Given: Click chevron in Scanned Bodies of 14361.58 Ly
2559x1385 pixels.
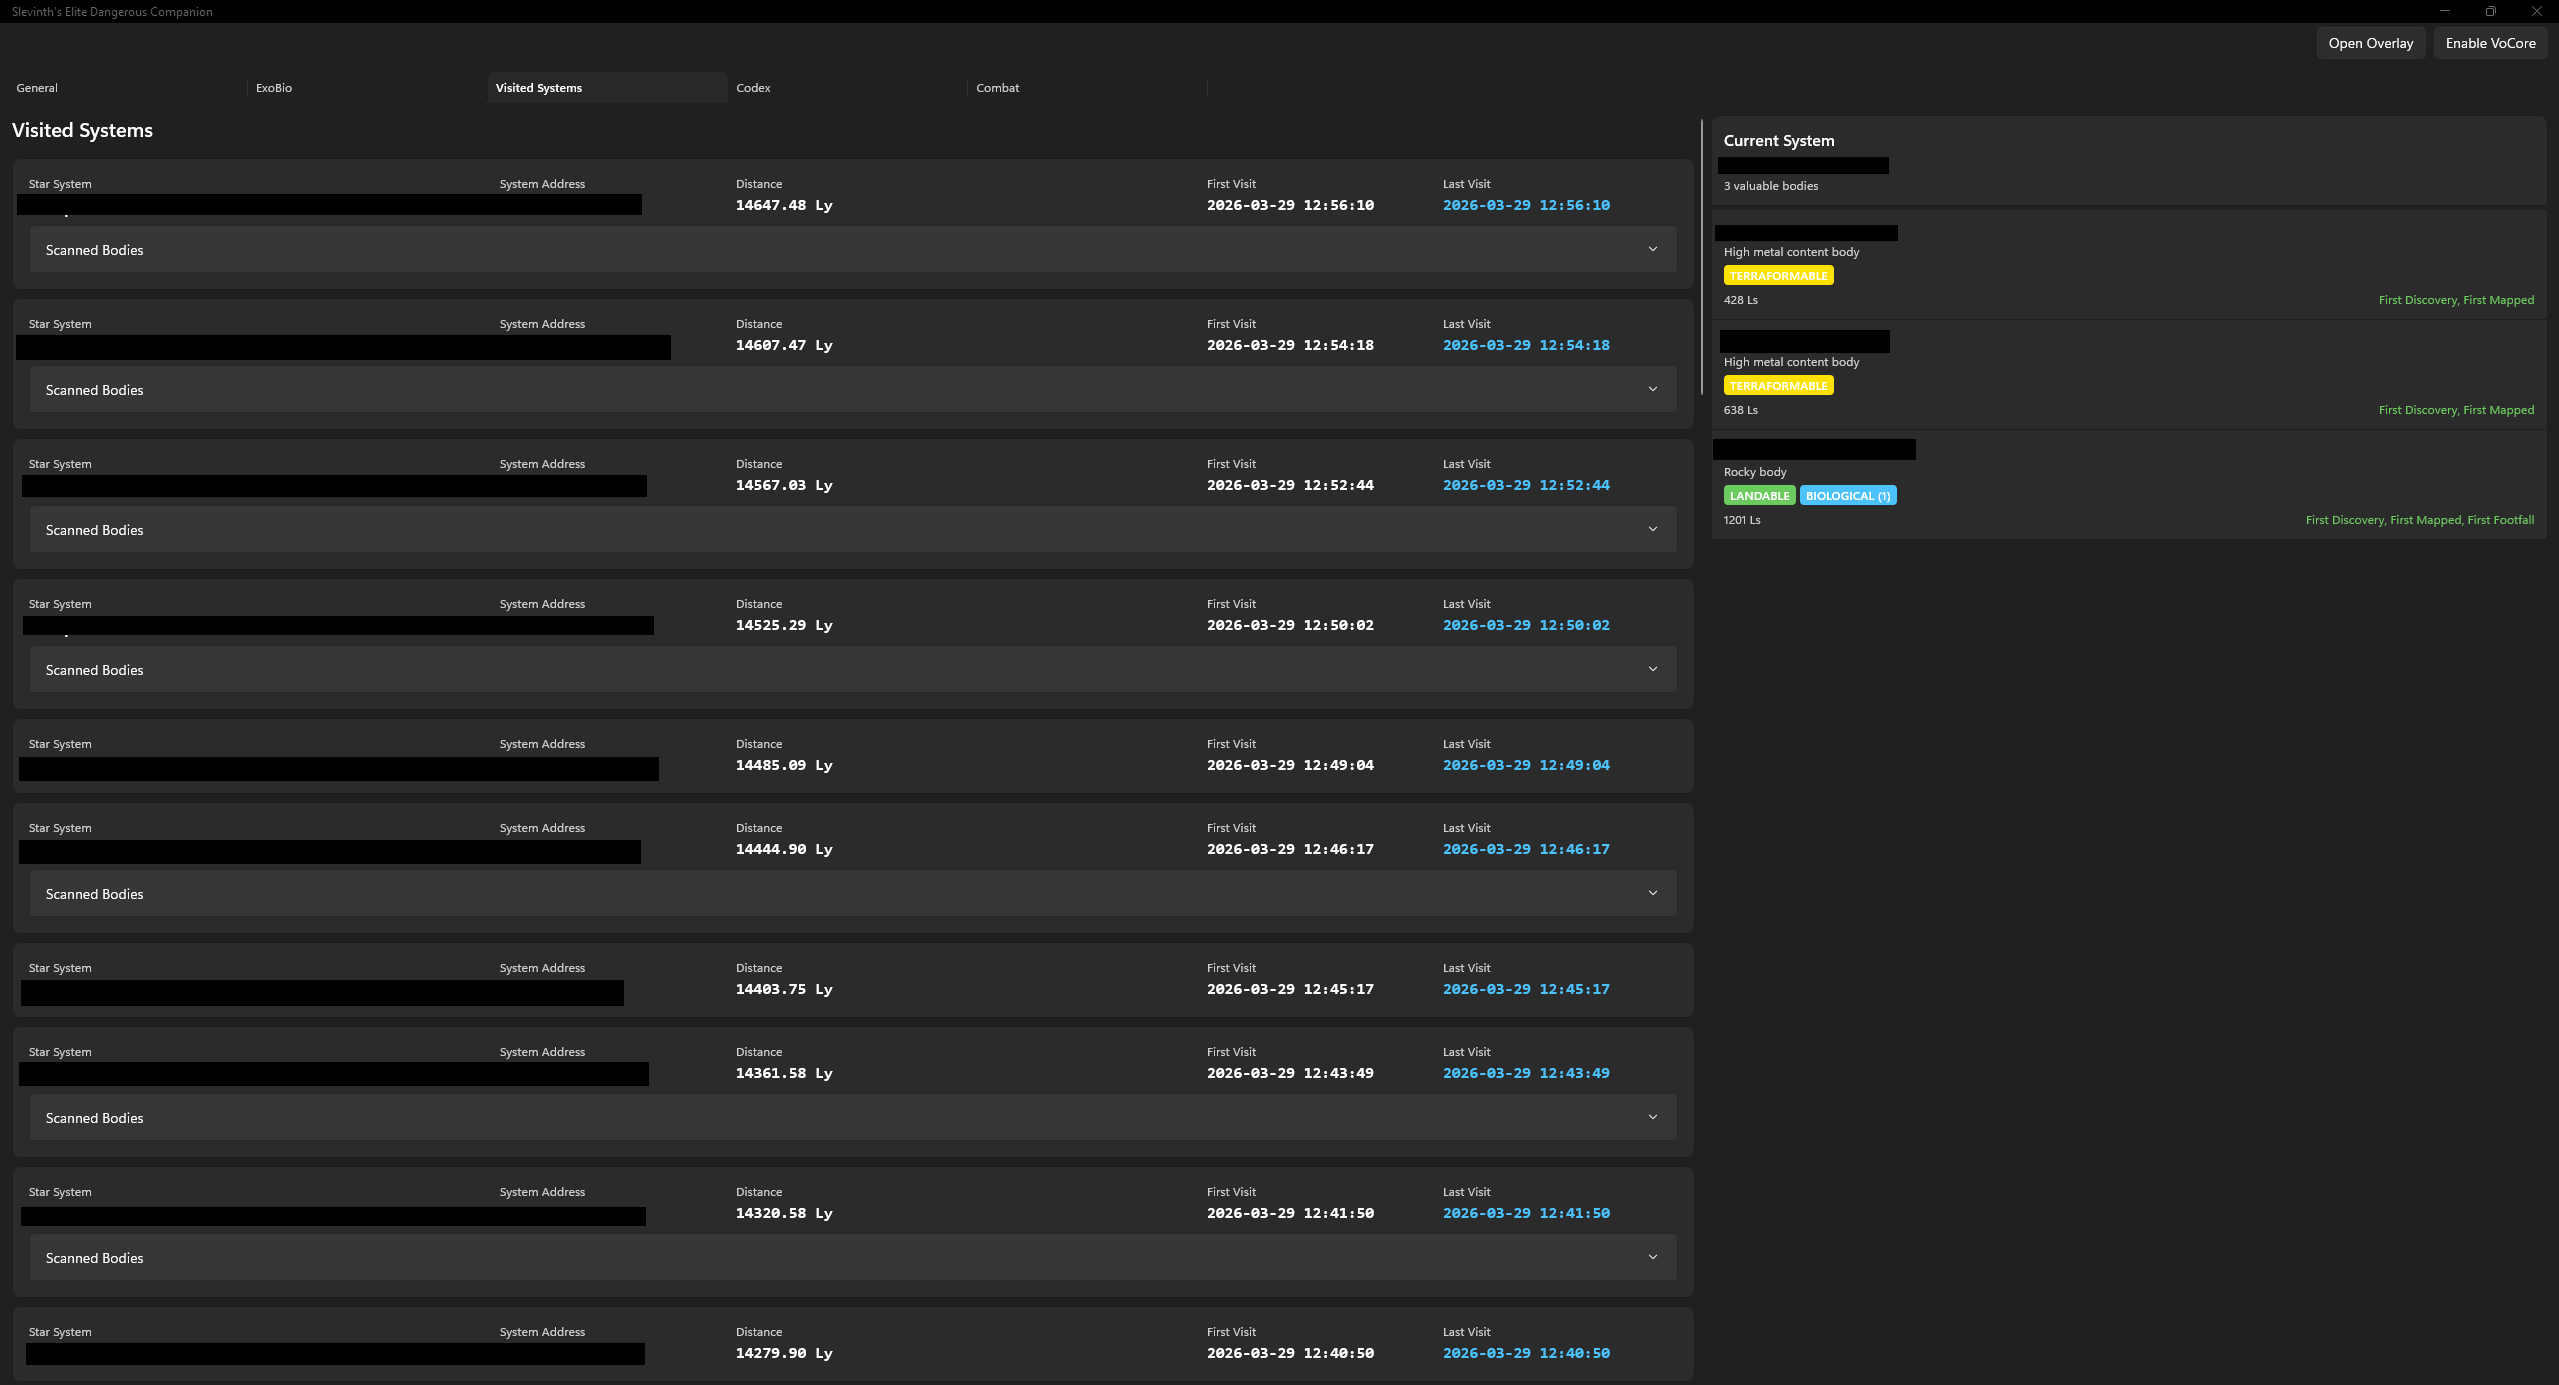Looking at the screenshot, I should click(1652, 1117).
